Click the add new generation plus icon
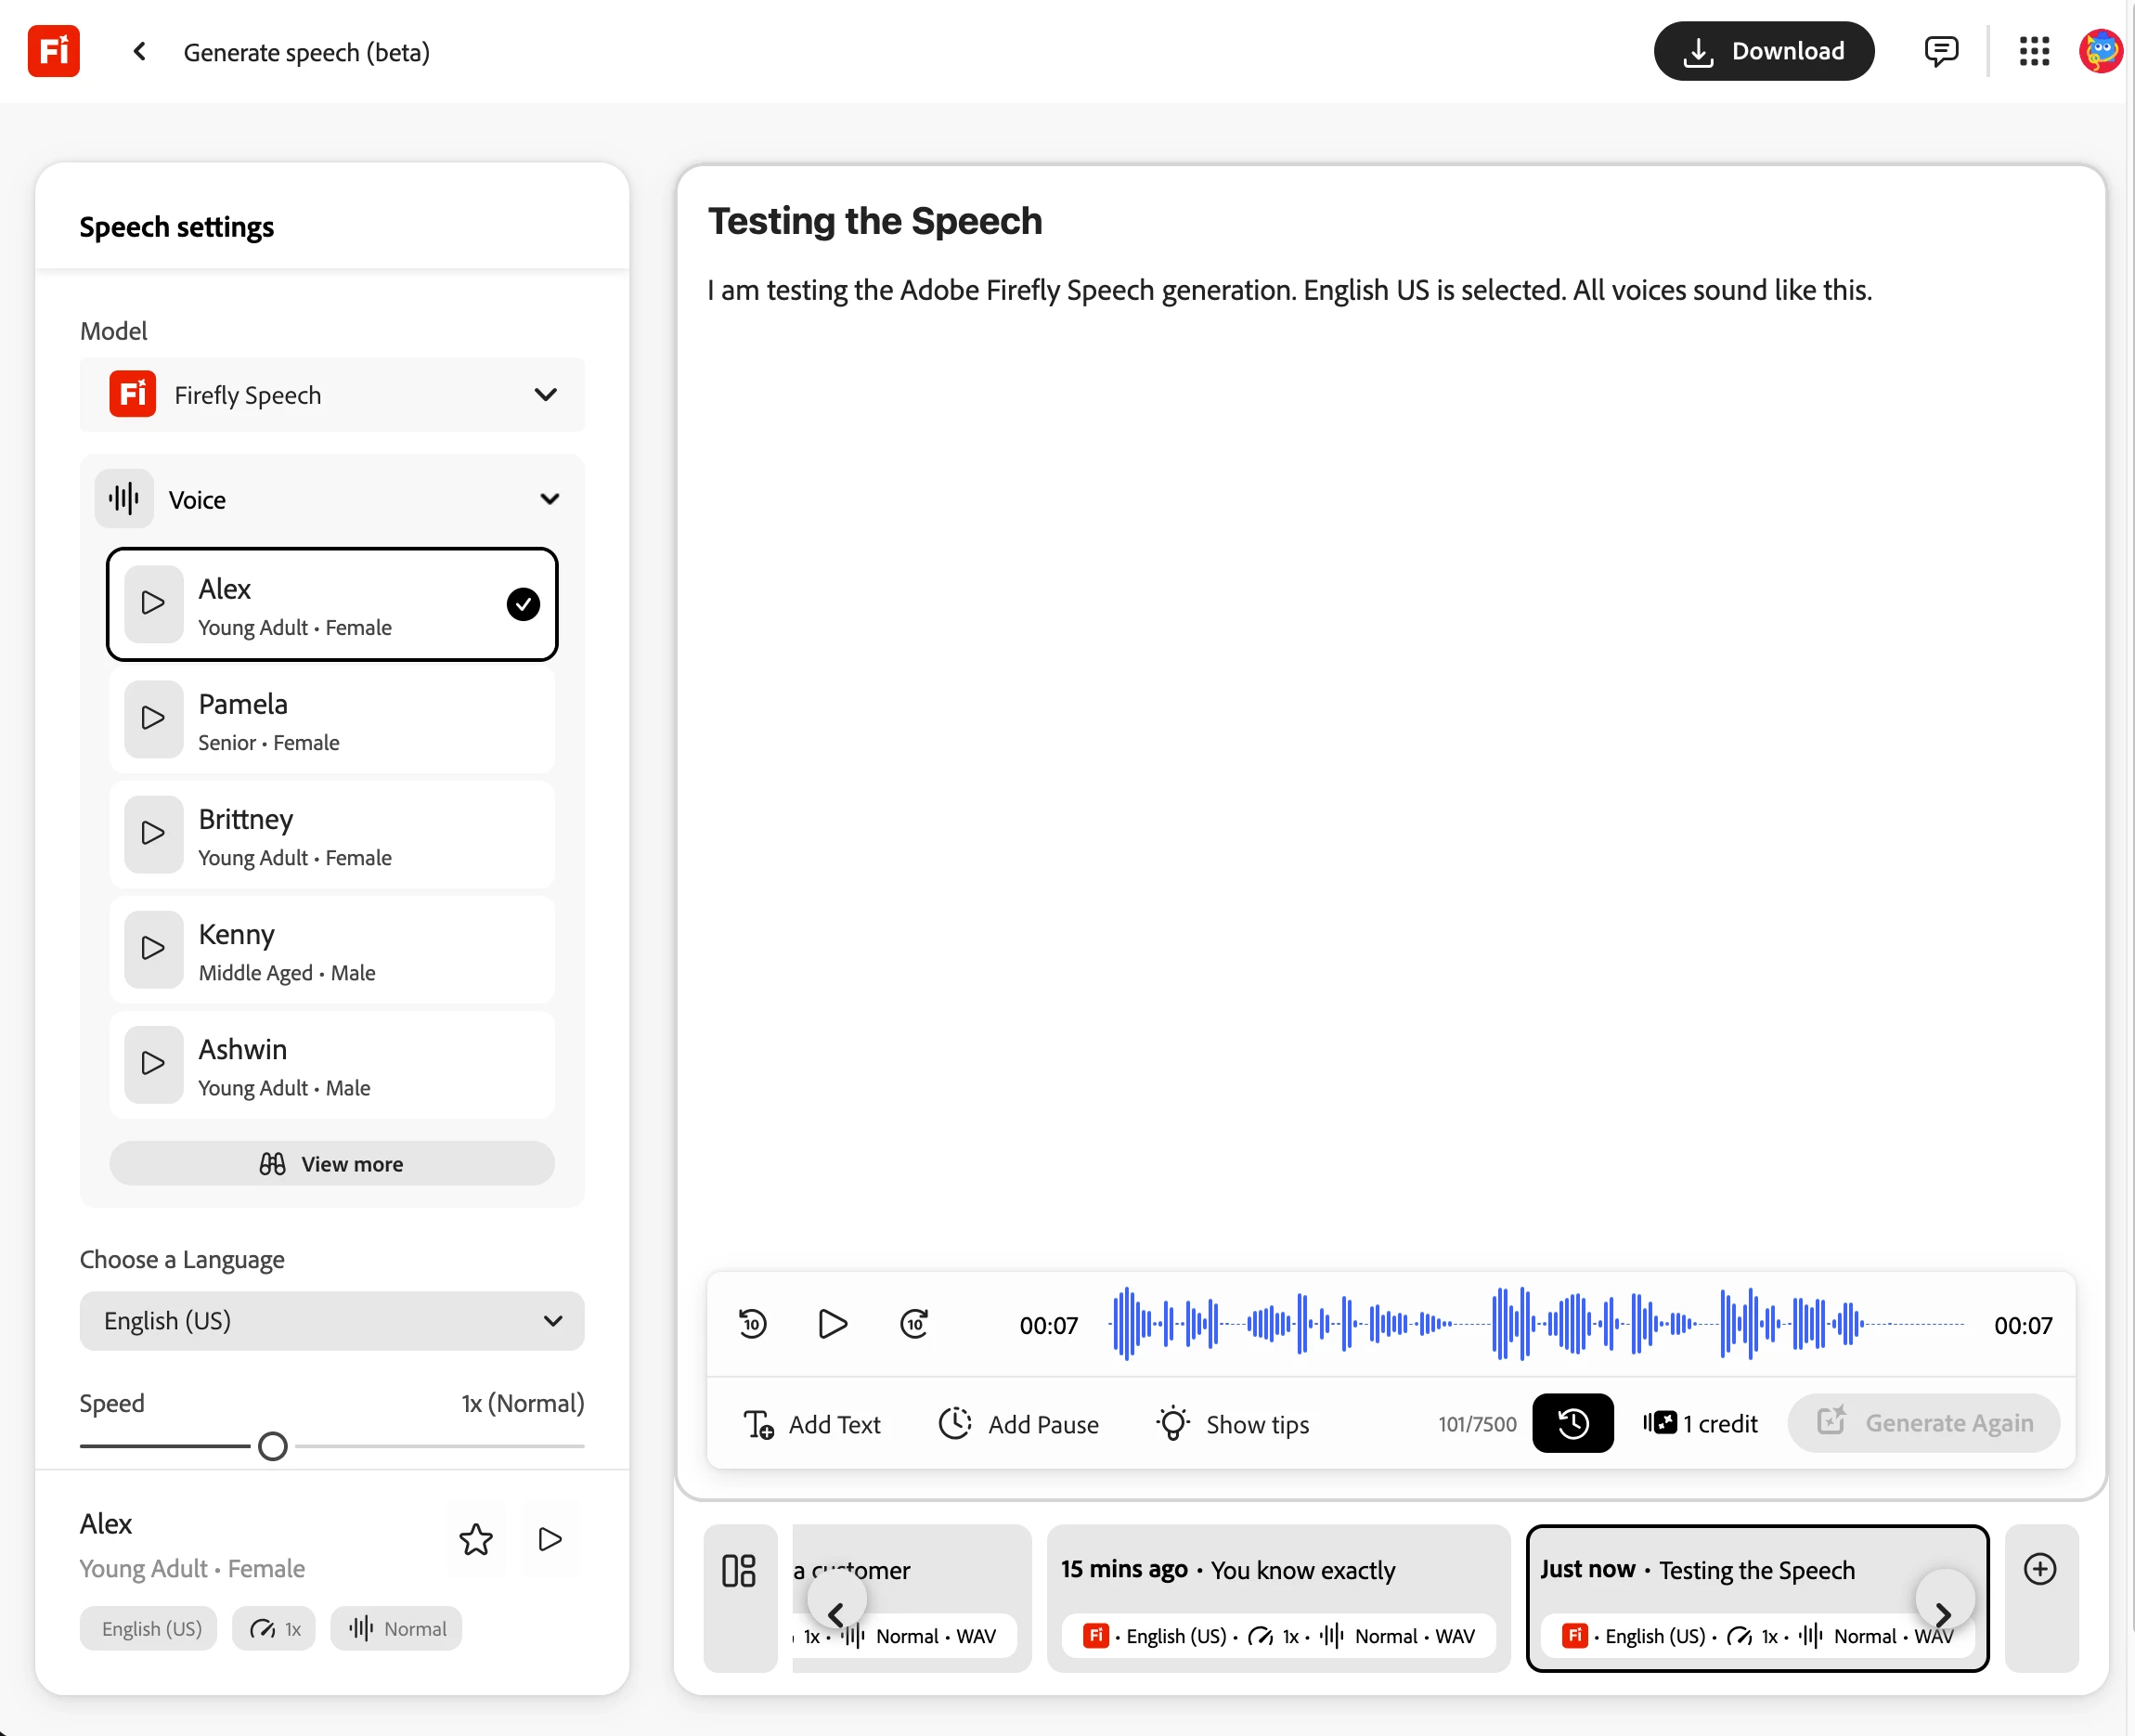The height and width of the screenshot is (1736, 2135). 2040,1569
